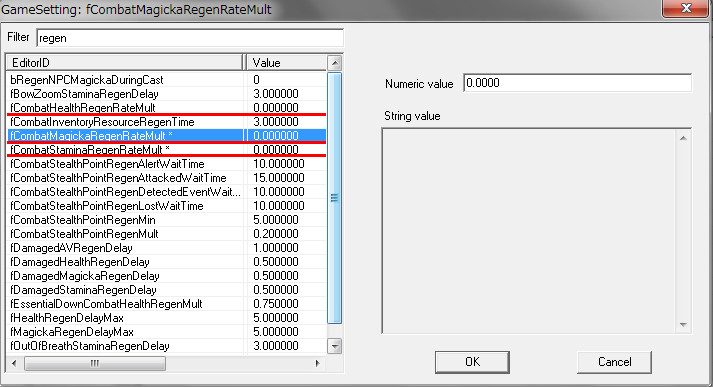This screenshot has height=387, width=713.
Task: Select fCombatStaminaRegenRateMult row
Action: [166, 150]
